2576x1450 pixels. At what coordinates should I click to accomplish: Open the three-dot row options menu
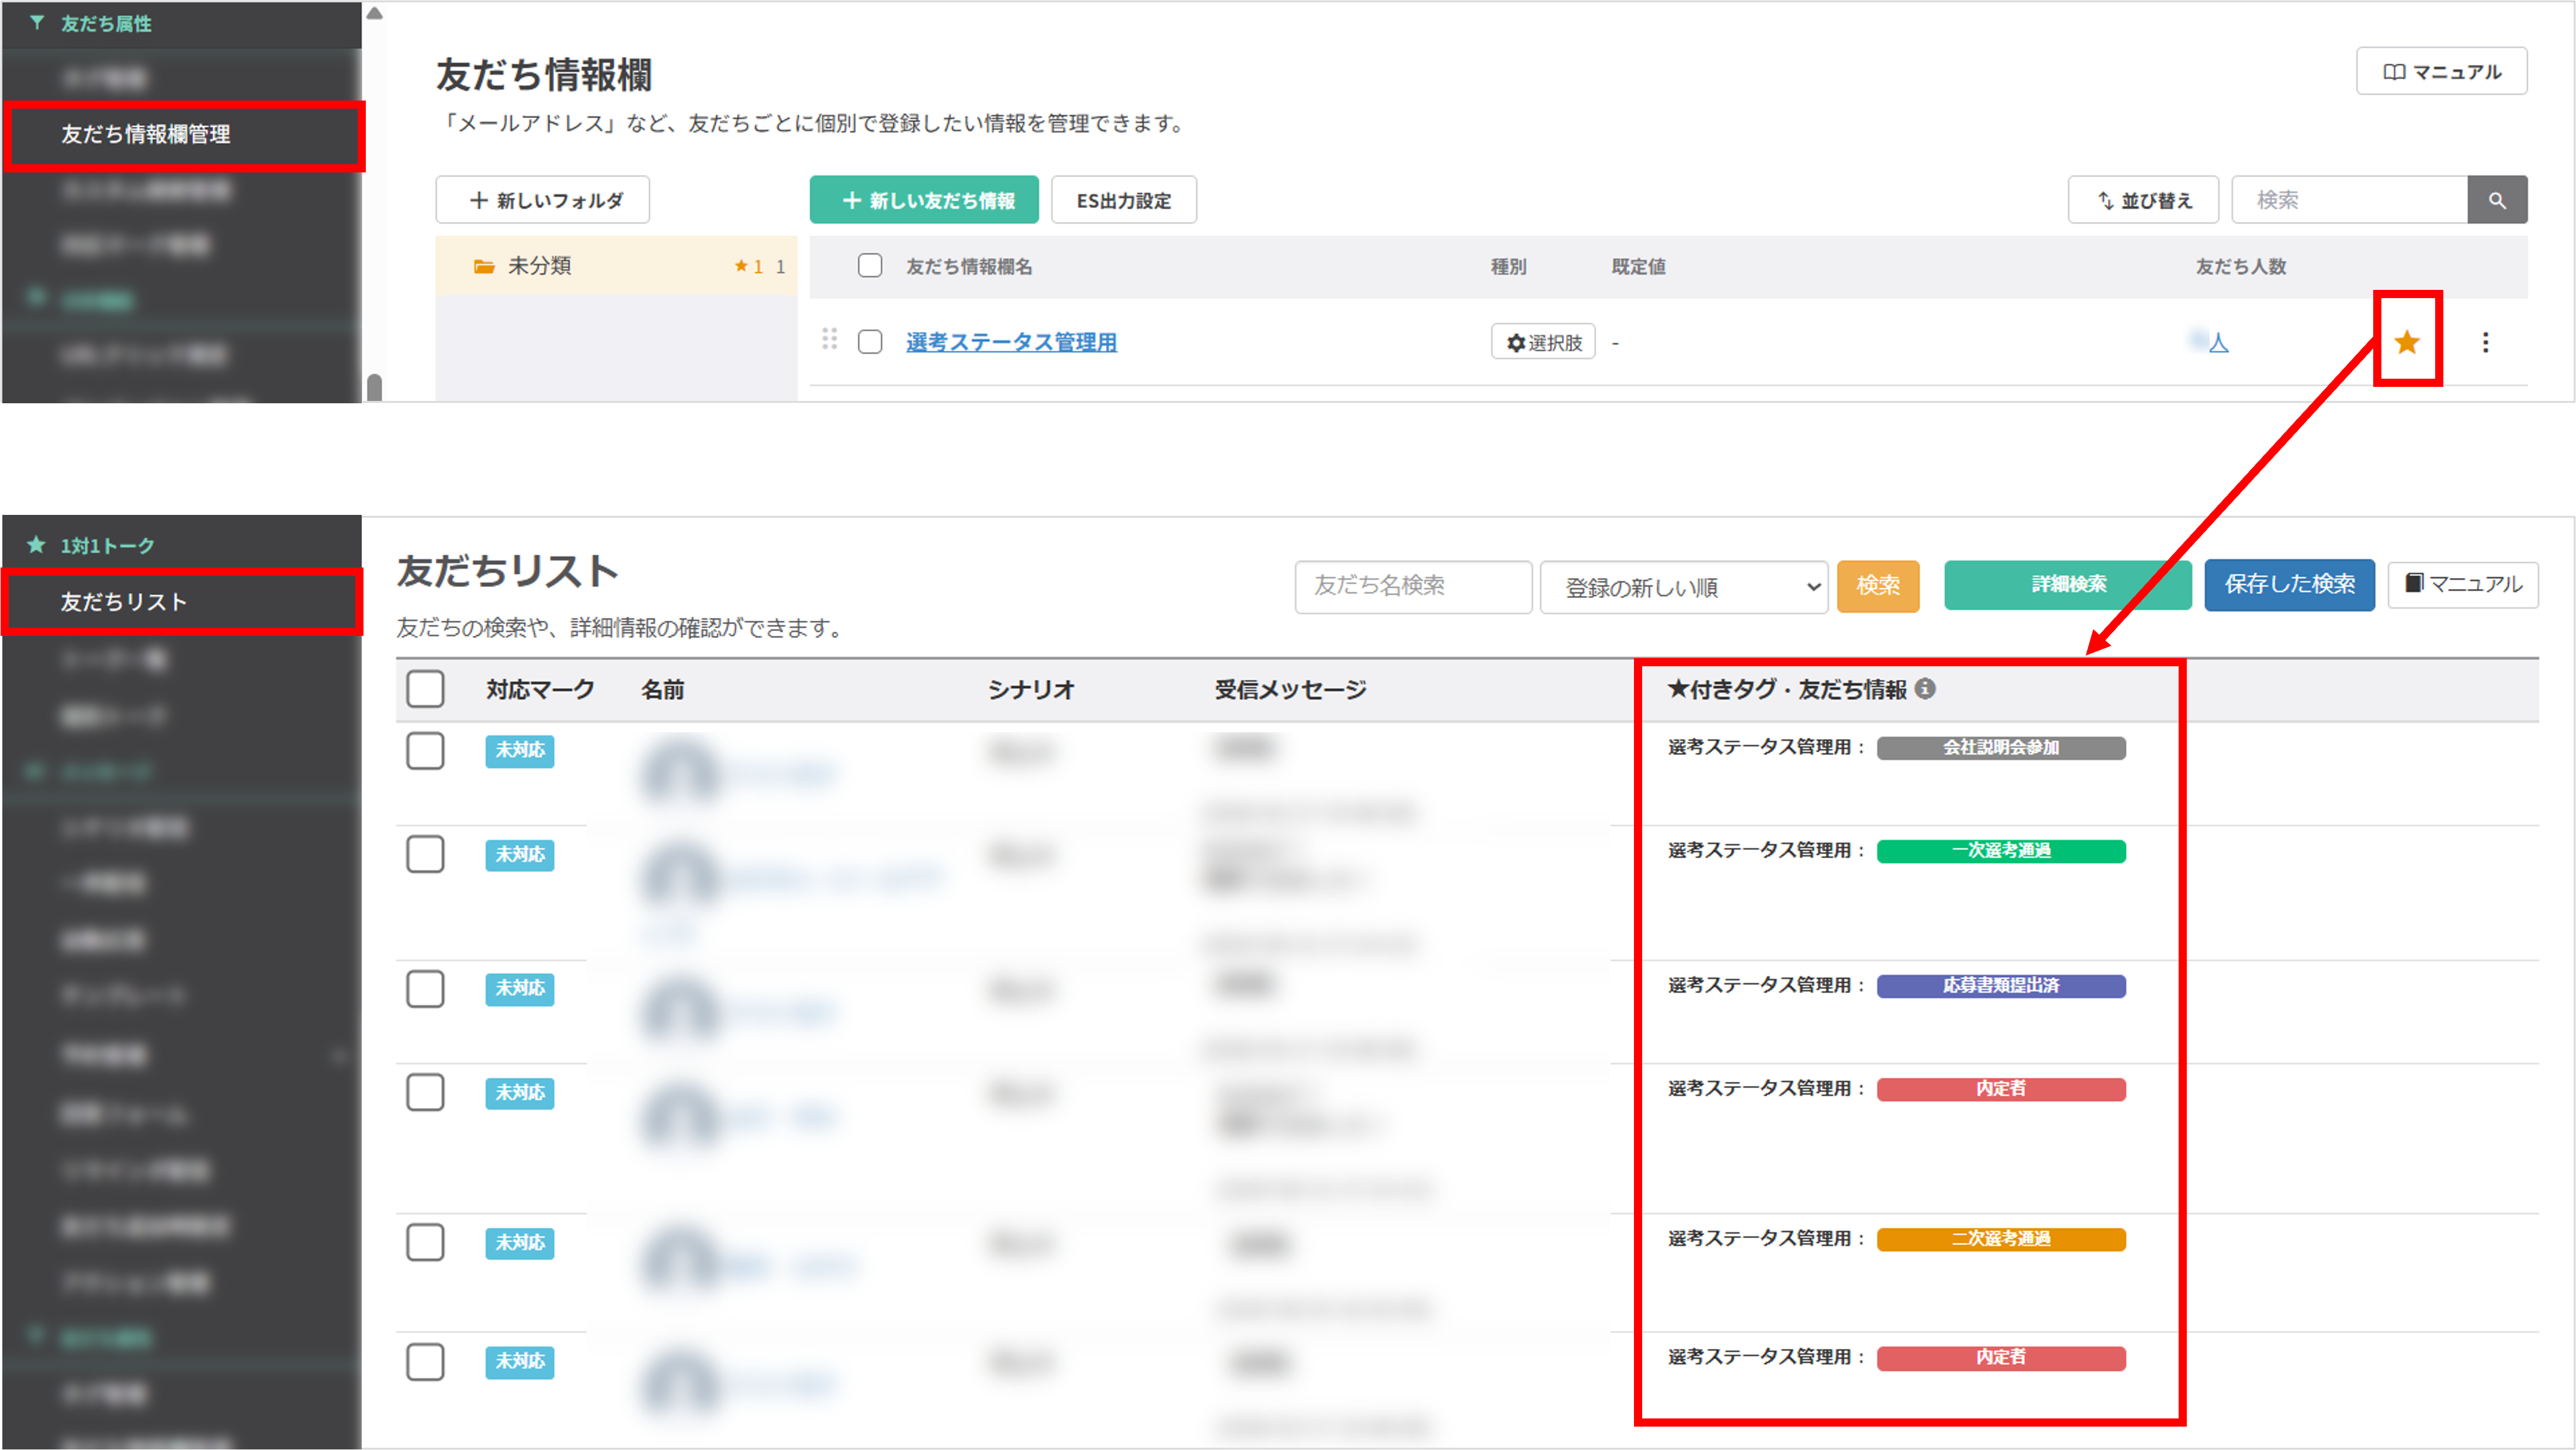click(x=2485, y=343)
